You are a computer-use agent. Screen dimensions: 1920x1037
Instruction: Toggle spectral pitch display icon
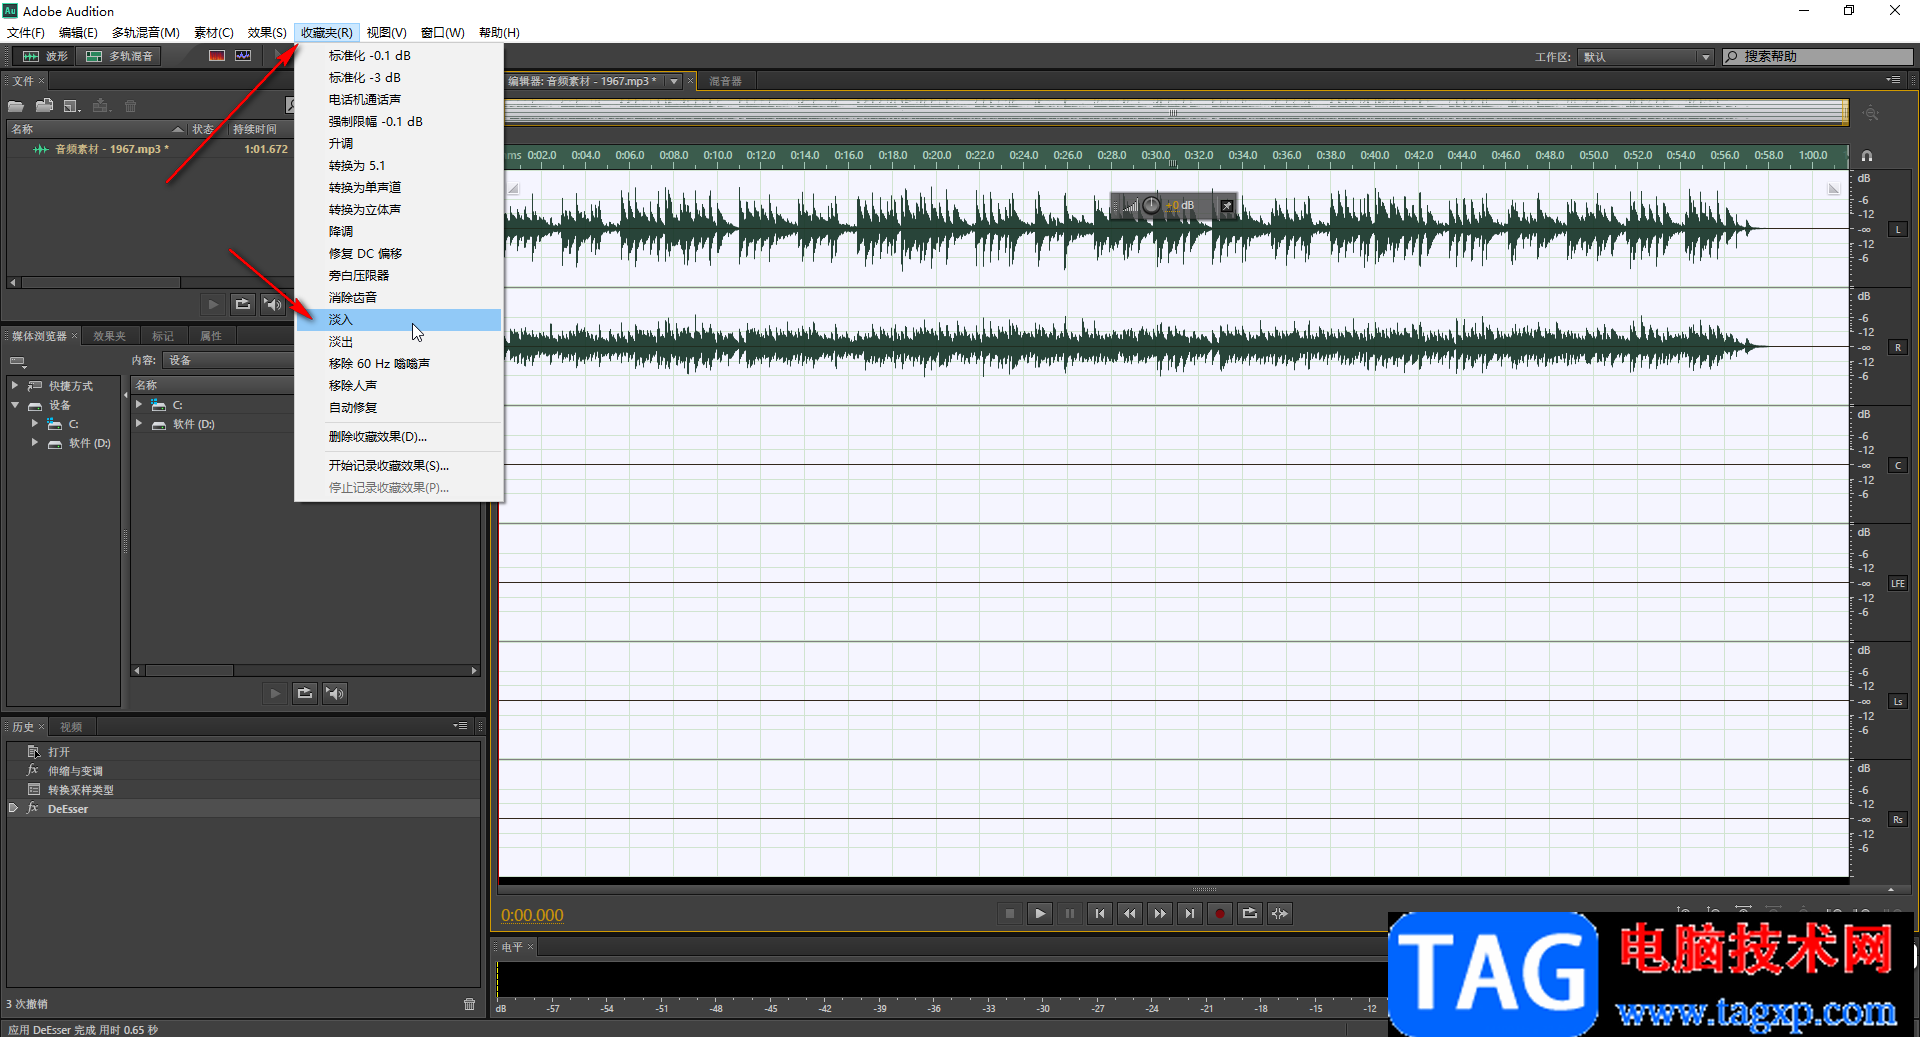(243, 56)
